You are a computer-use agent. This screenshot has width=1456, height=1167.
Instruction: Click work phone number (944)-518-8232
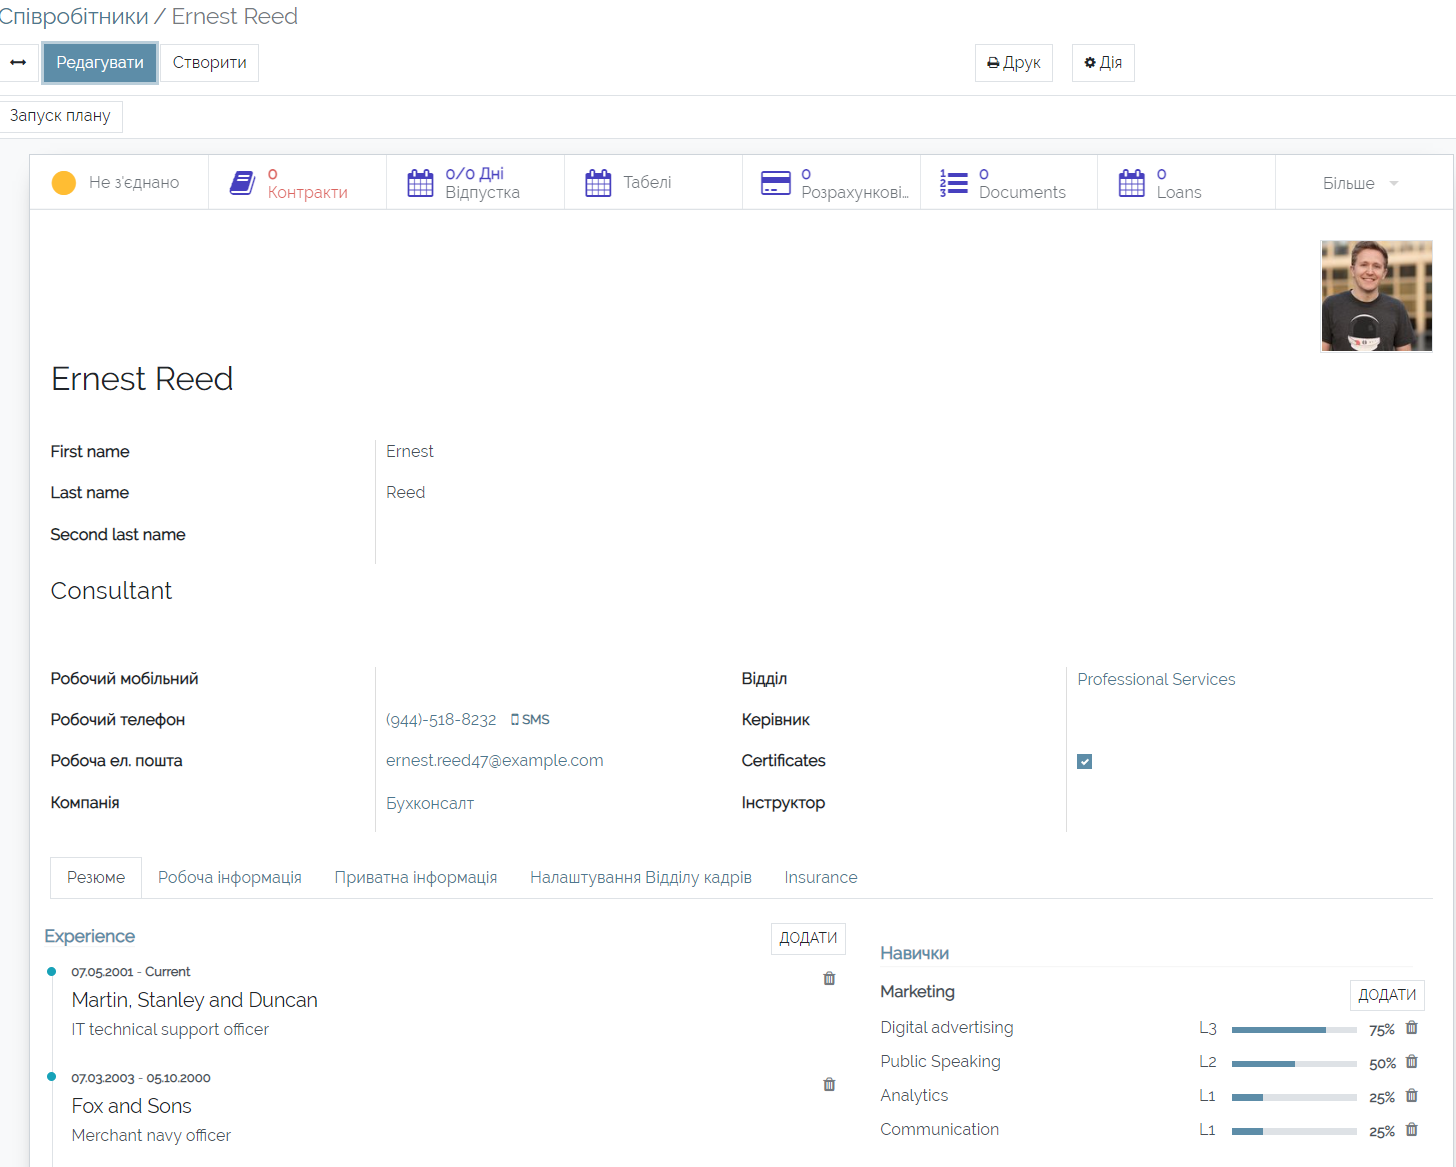click(x=441, y=720)
